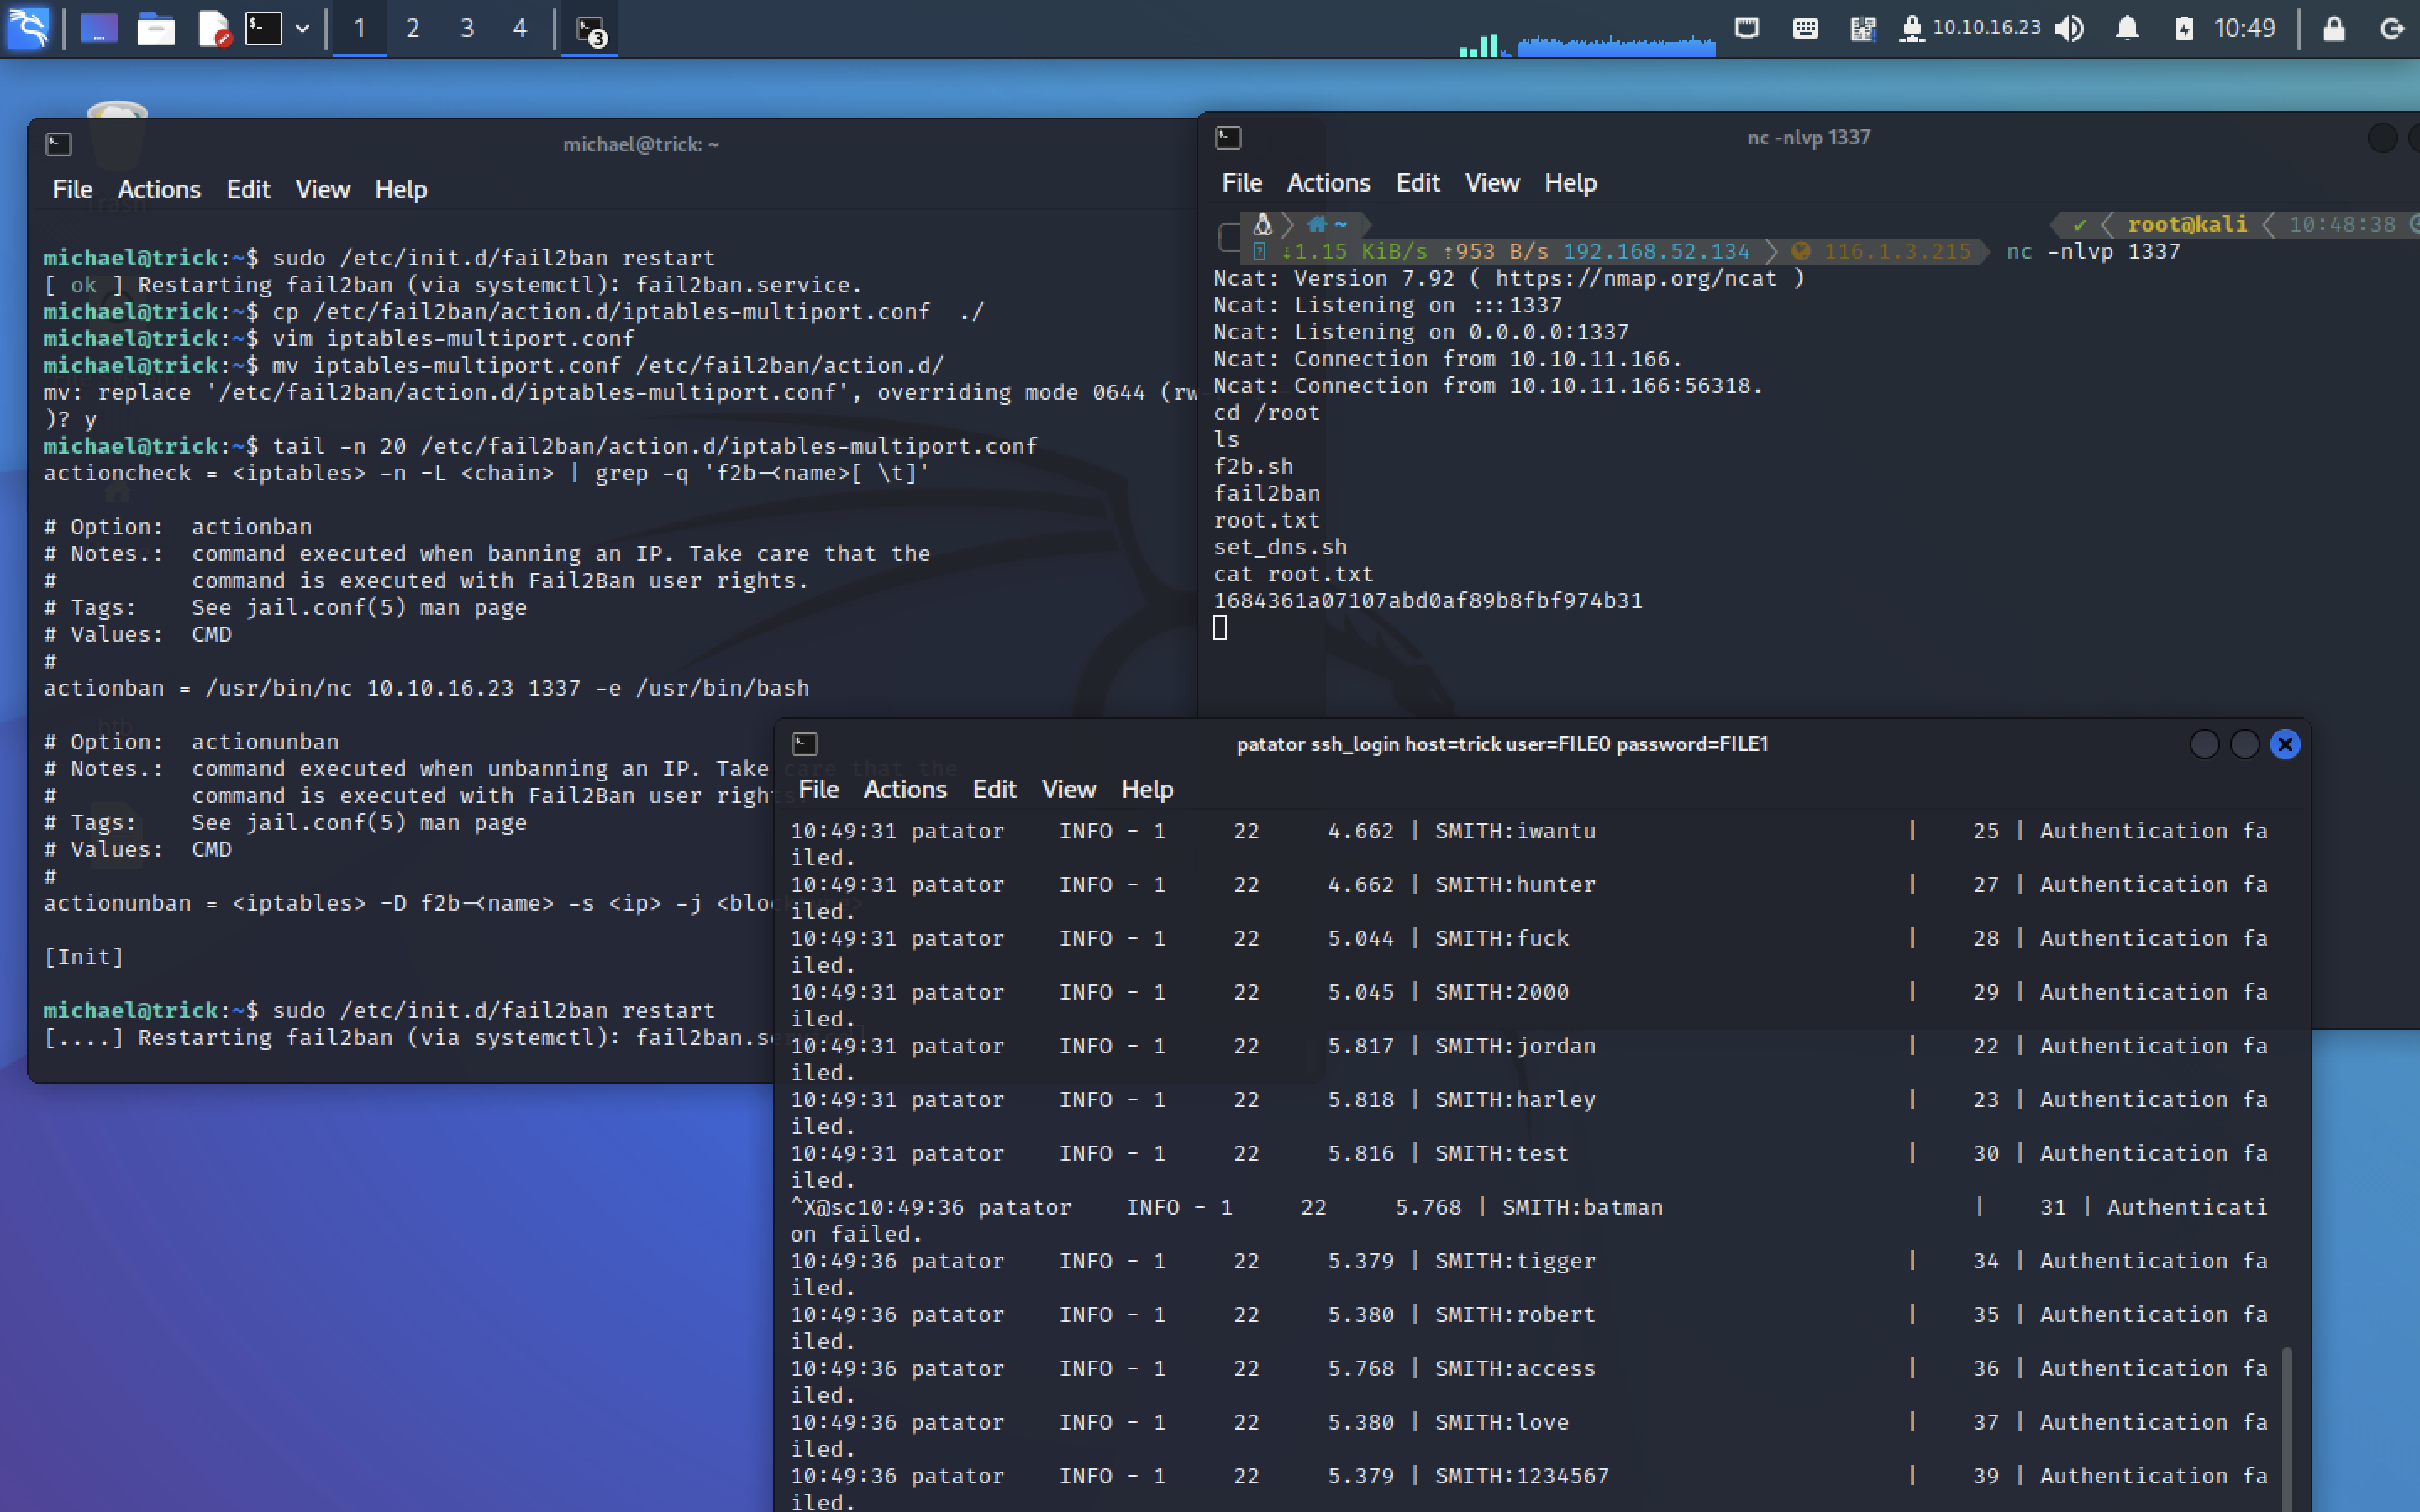Open Help menu in nc -nlvp terminal
The height and width of the screenshot is (1512, 2420).
(x=1570, y=183)
